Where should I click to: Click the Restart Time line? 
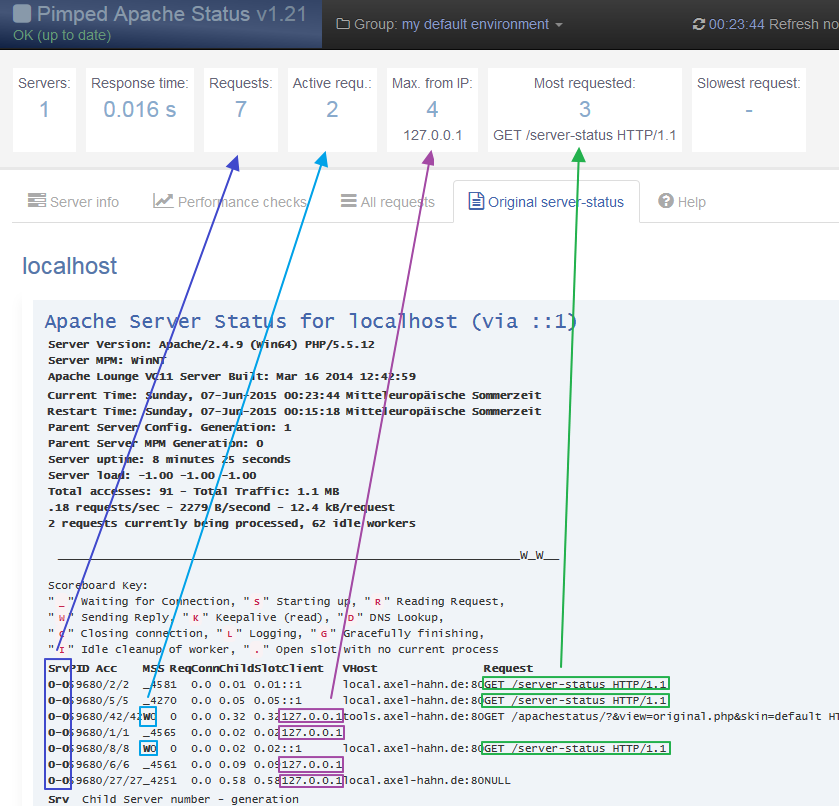[294, 412]
